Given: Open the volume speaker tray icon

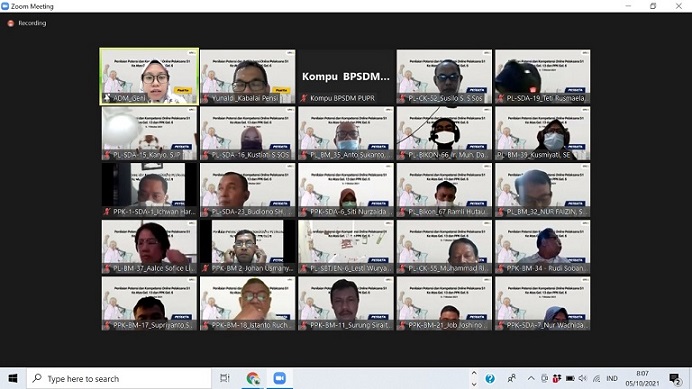Looking at the screenshot, I should (583, 378).
